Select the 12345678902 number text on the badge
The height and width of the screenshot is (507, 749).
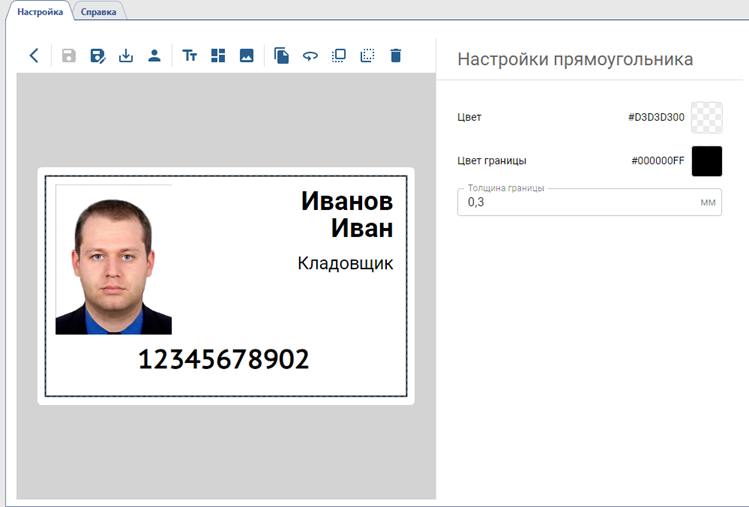pos(223,359)
